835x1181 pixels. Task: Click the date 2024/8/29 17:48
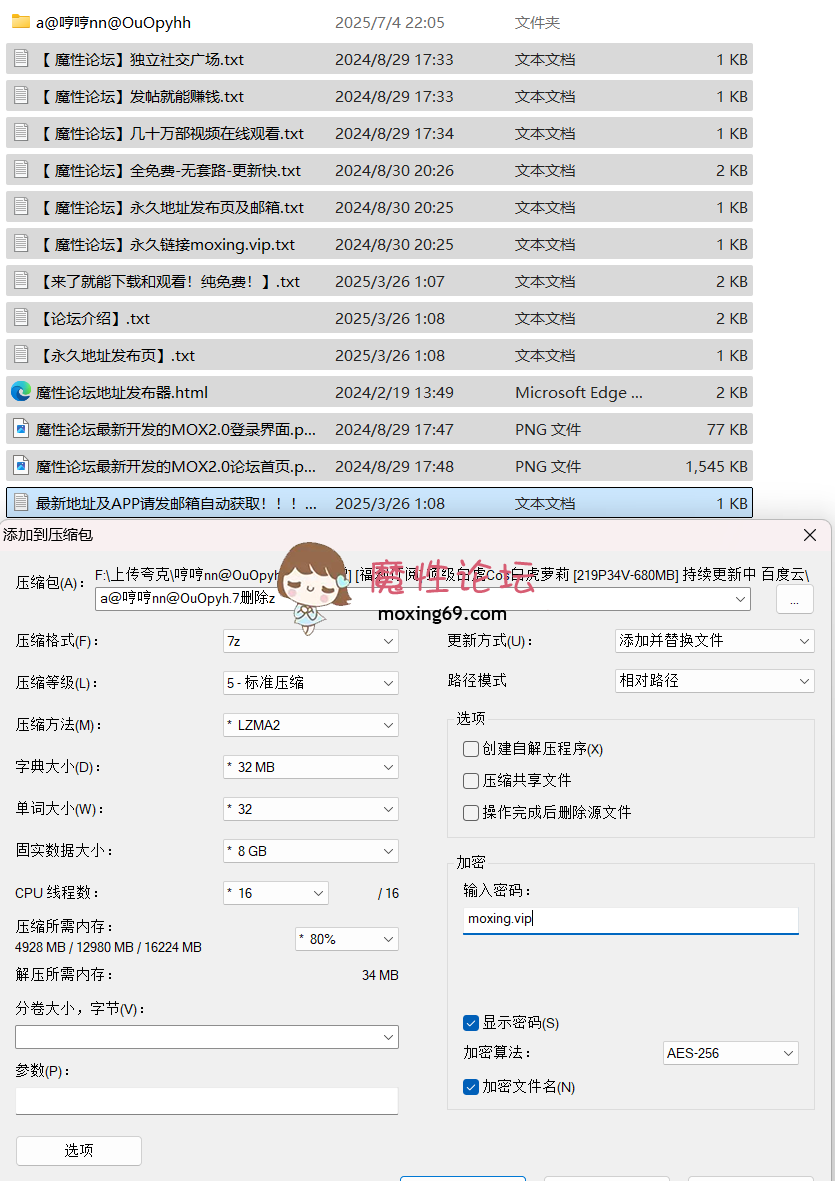point(395,467)
